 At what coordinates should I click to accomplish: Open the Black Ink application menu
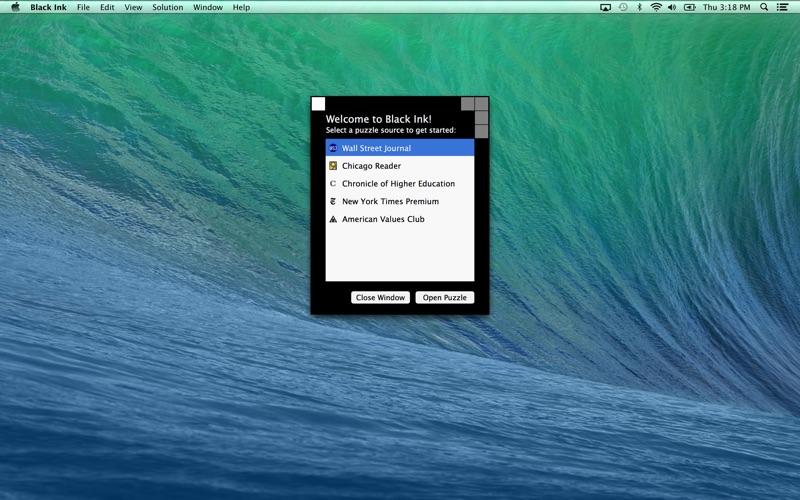(x=48, y=7)
